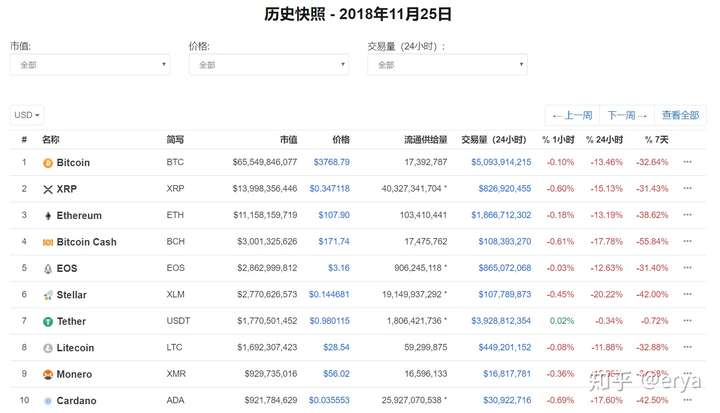The width and height of the screenshot is (720, 413).
Task: Open more options for Ethereum row
Action: tap(687, 215)
